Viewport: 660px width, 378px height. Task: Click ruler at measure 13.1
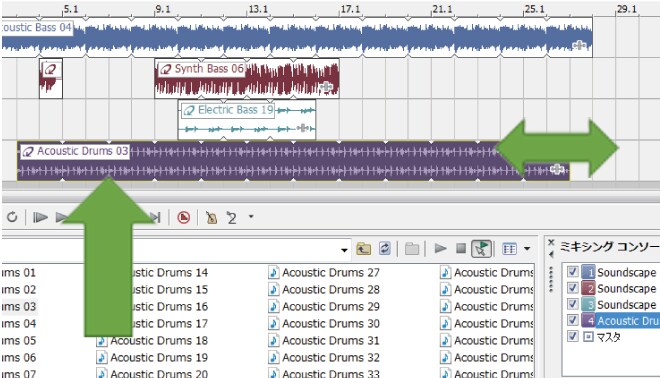[x=258, y=9]
